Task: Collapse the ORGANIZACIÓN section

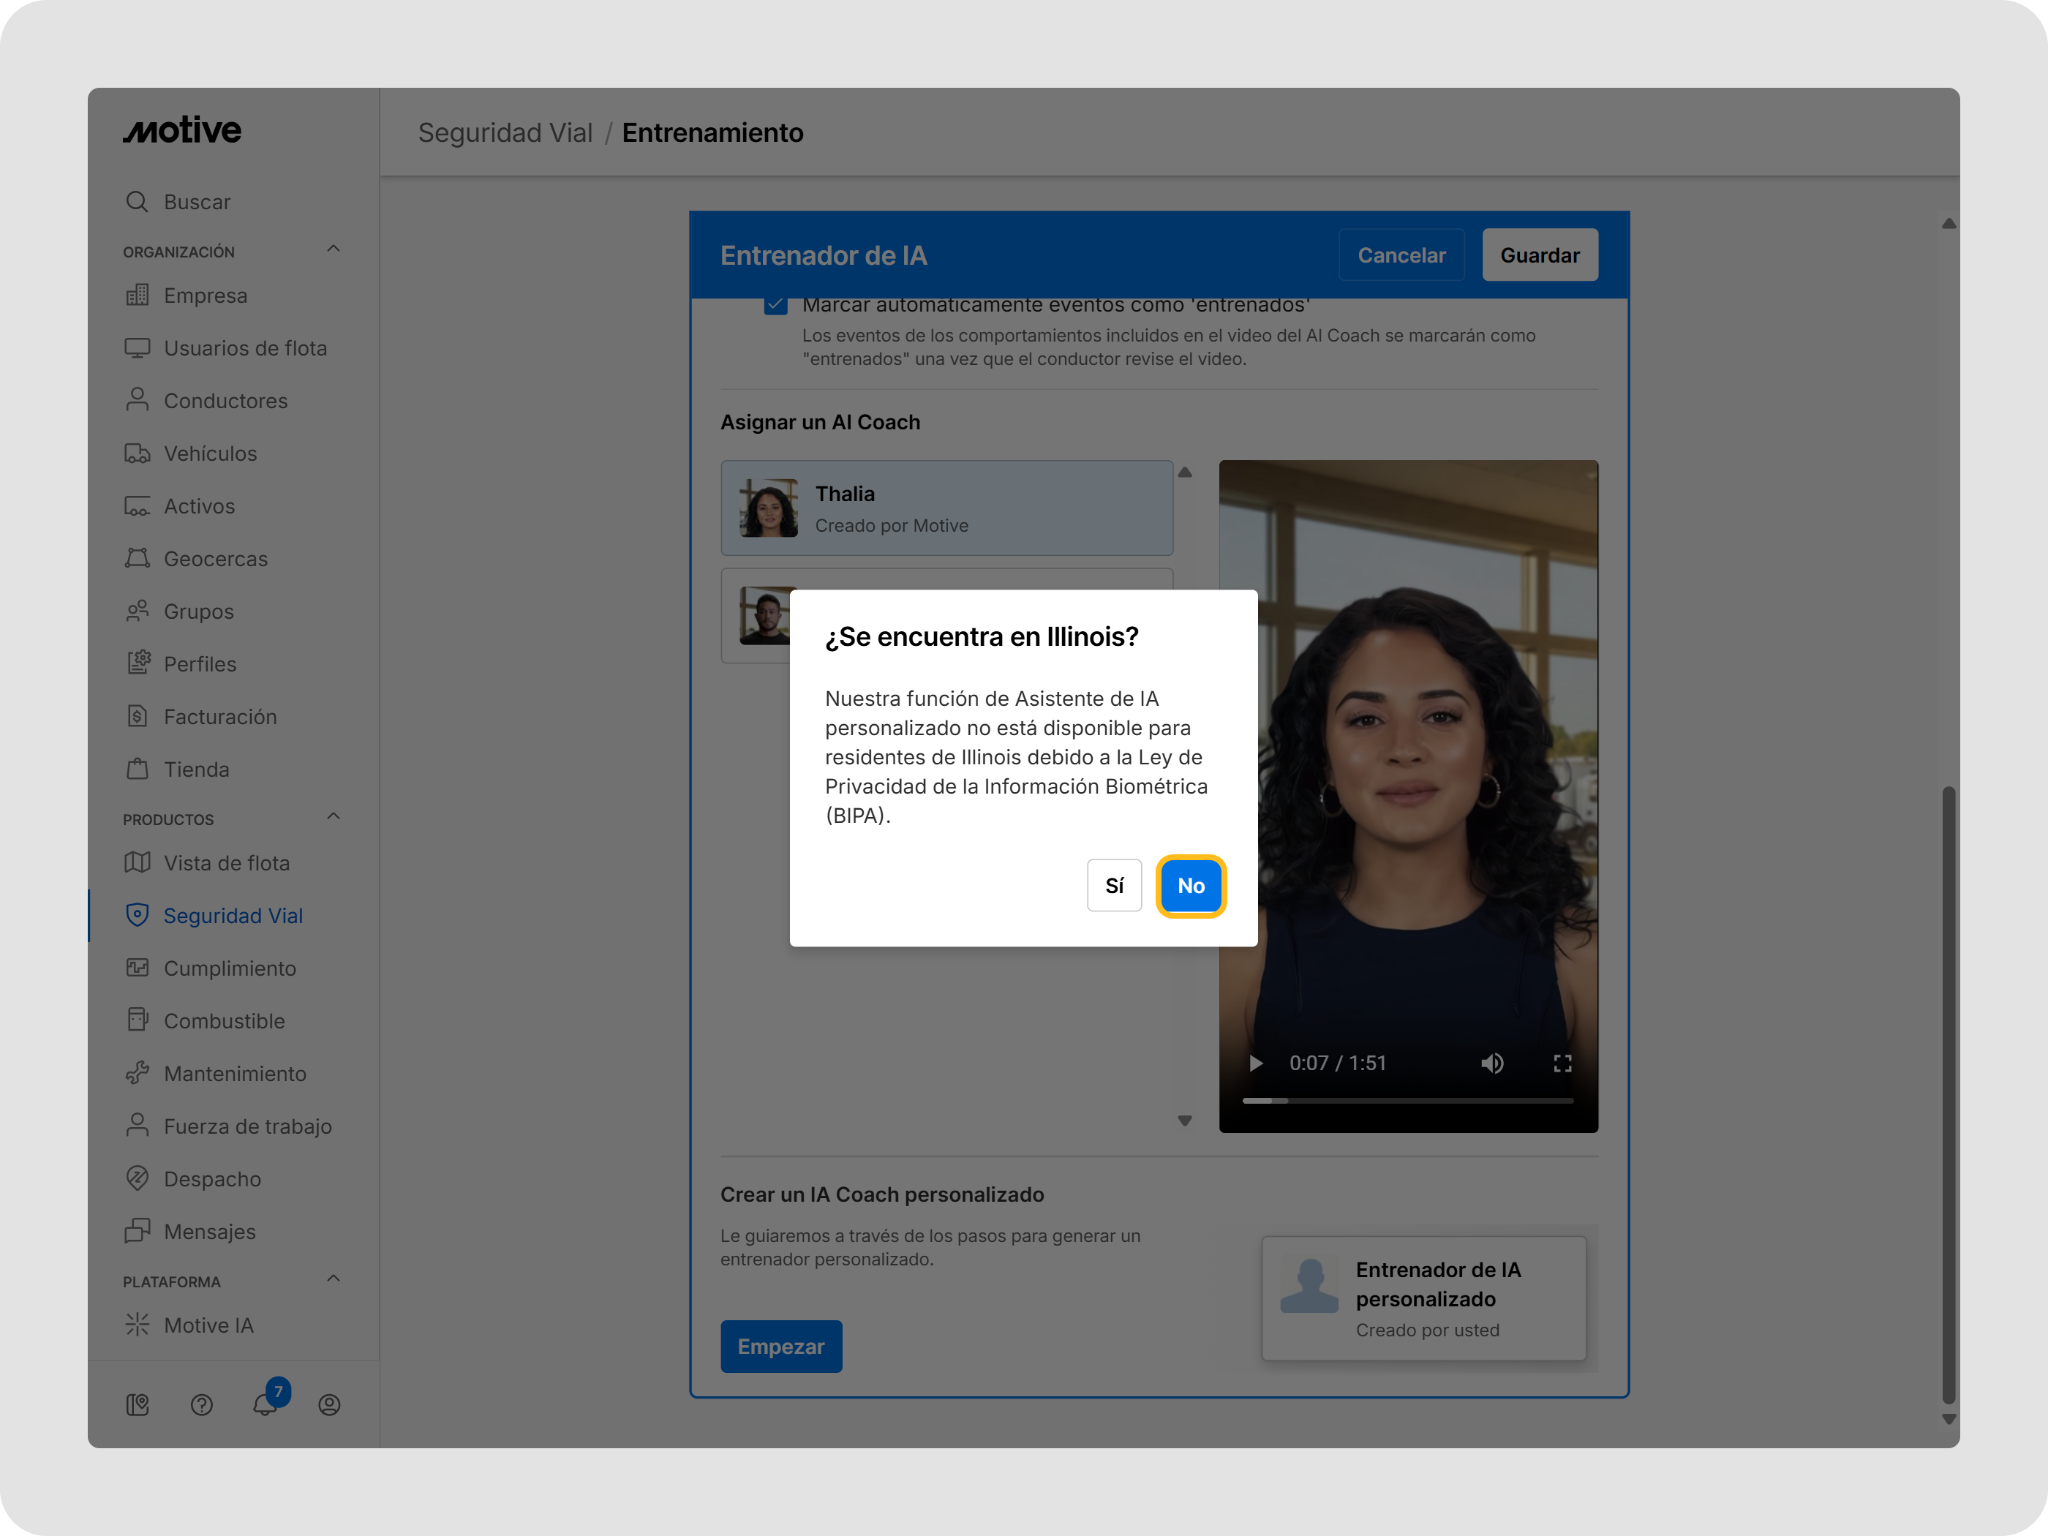Action: pos(333,249)
